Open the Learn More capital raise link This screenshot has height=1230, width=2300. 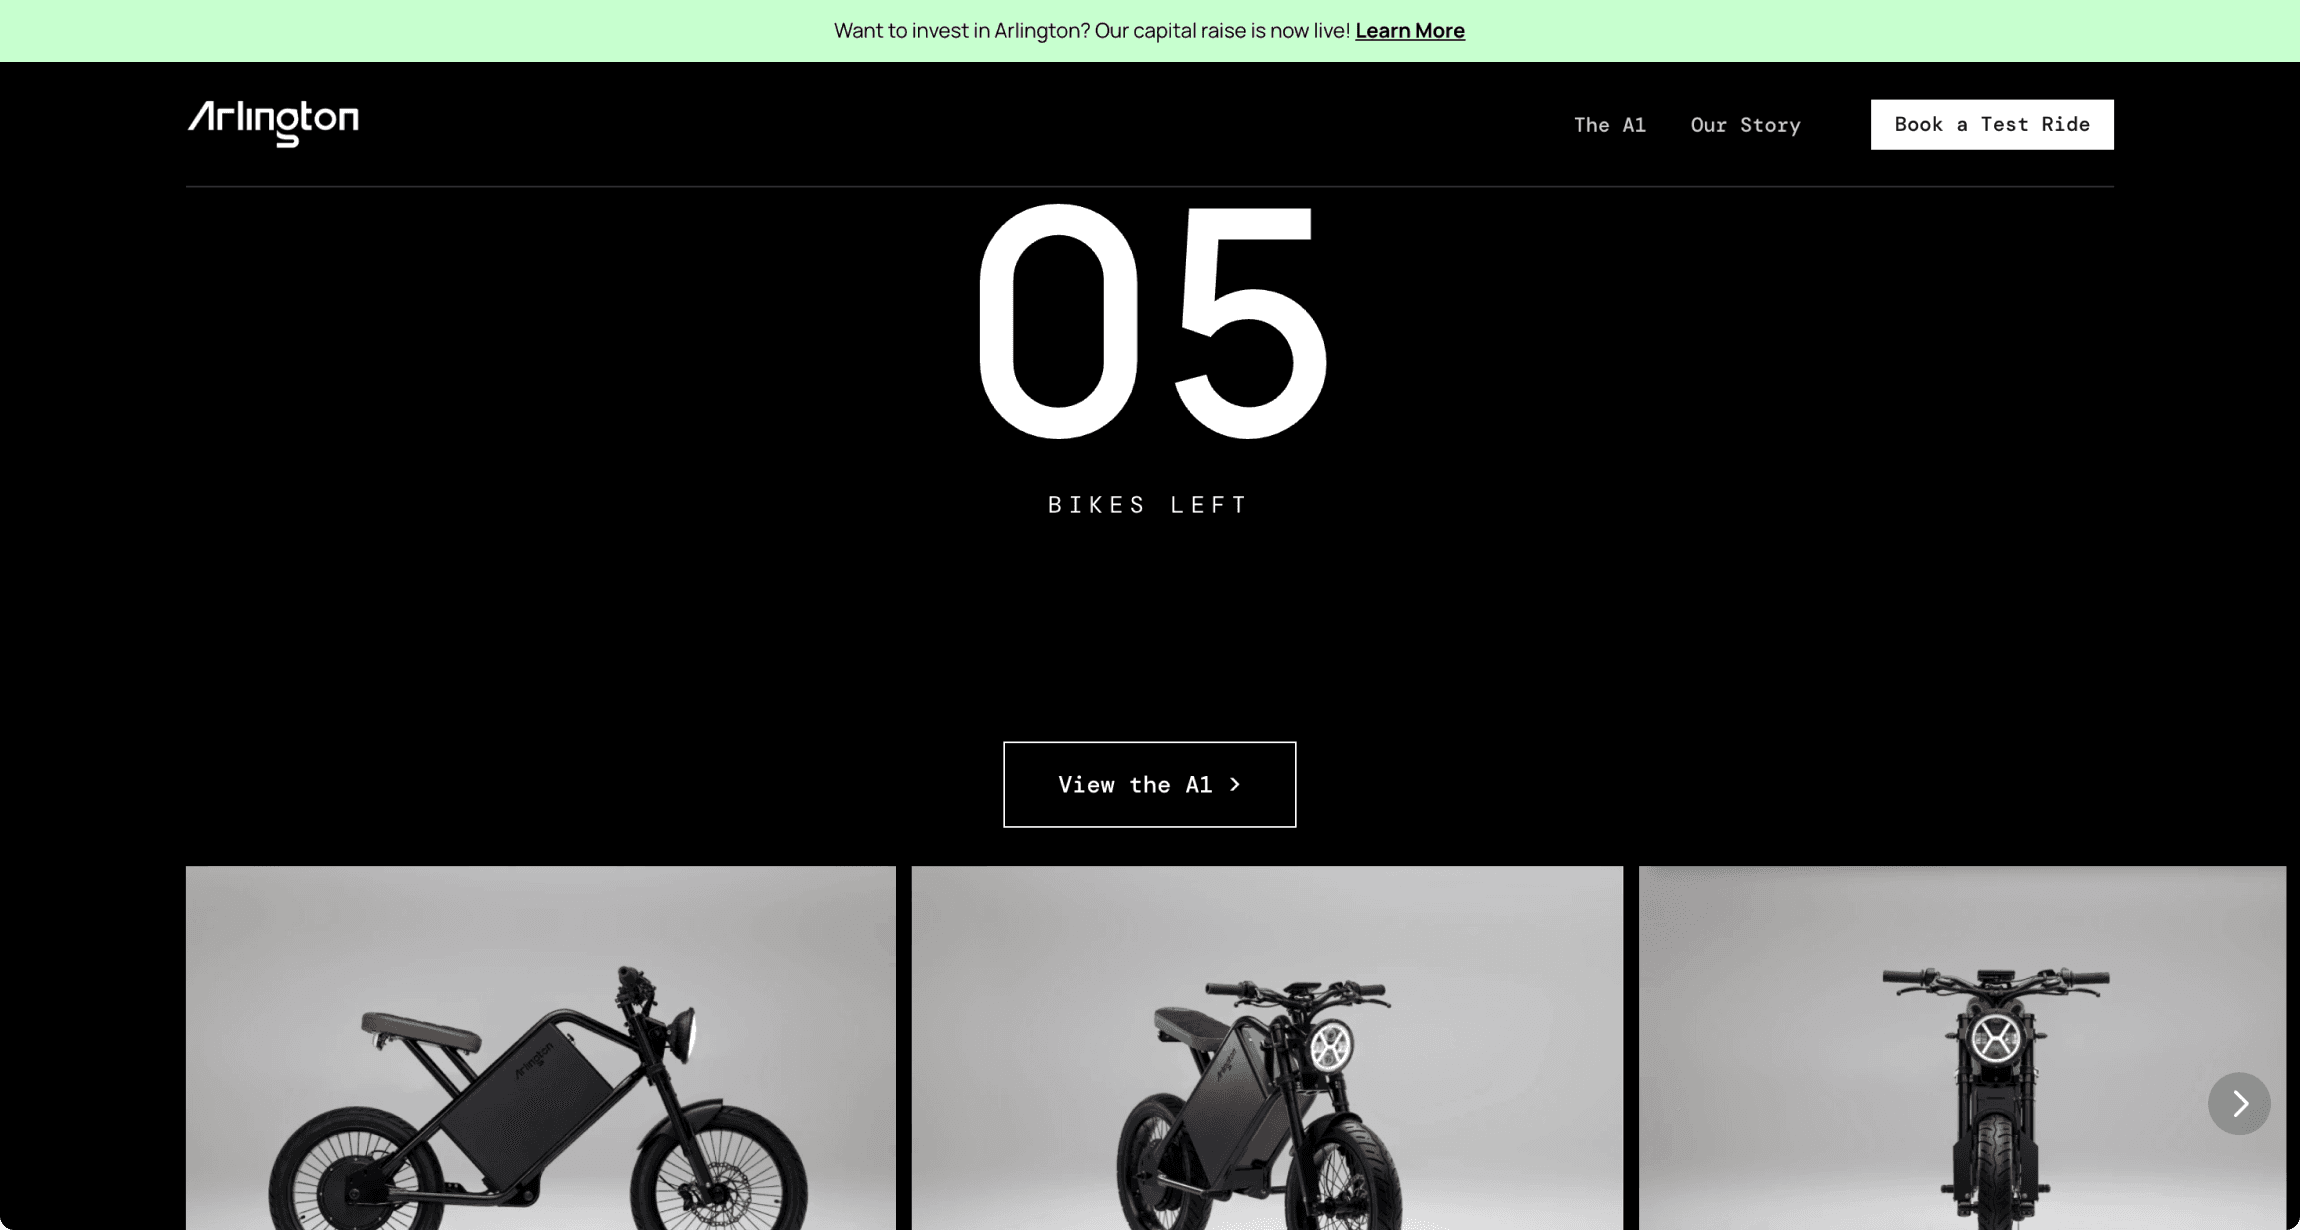point(1410,31)
